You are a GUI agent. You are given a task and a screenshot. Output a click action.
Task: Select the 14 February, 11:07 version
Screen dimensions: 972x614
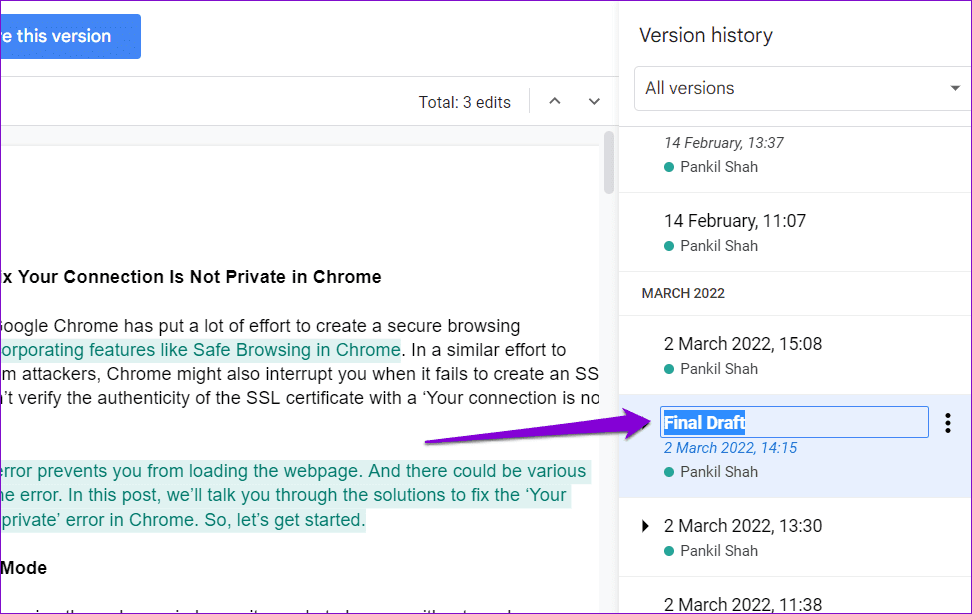point(795,233)
